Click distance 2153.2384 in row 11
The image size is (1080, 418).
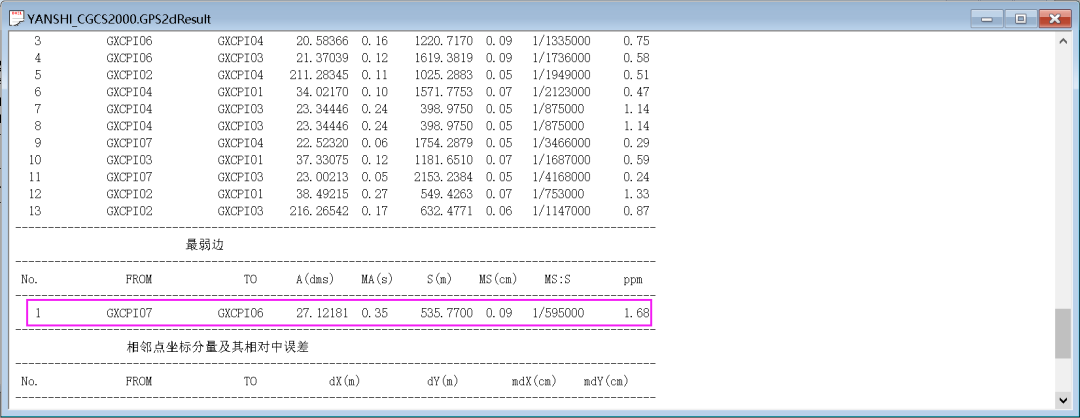click(x=444, y=177)
